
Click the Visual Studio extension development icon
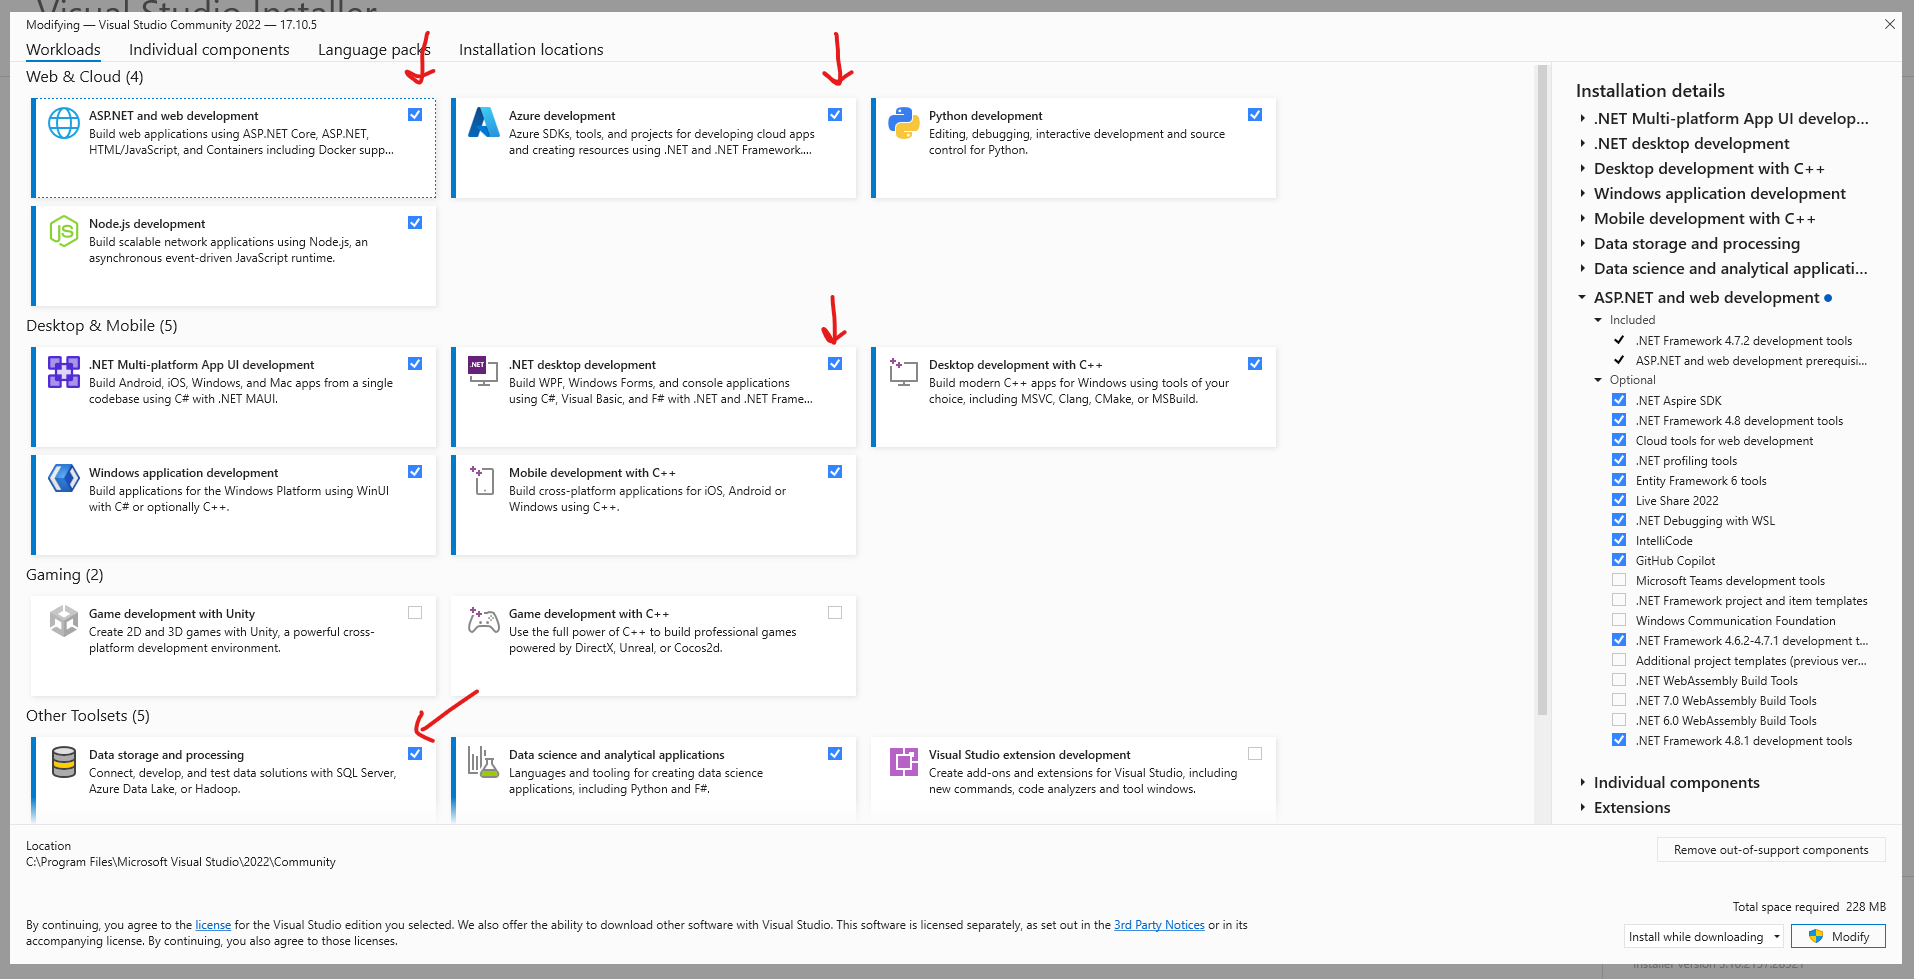(x=904, y=762)
